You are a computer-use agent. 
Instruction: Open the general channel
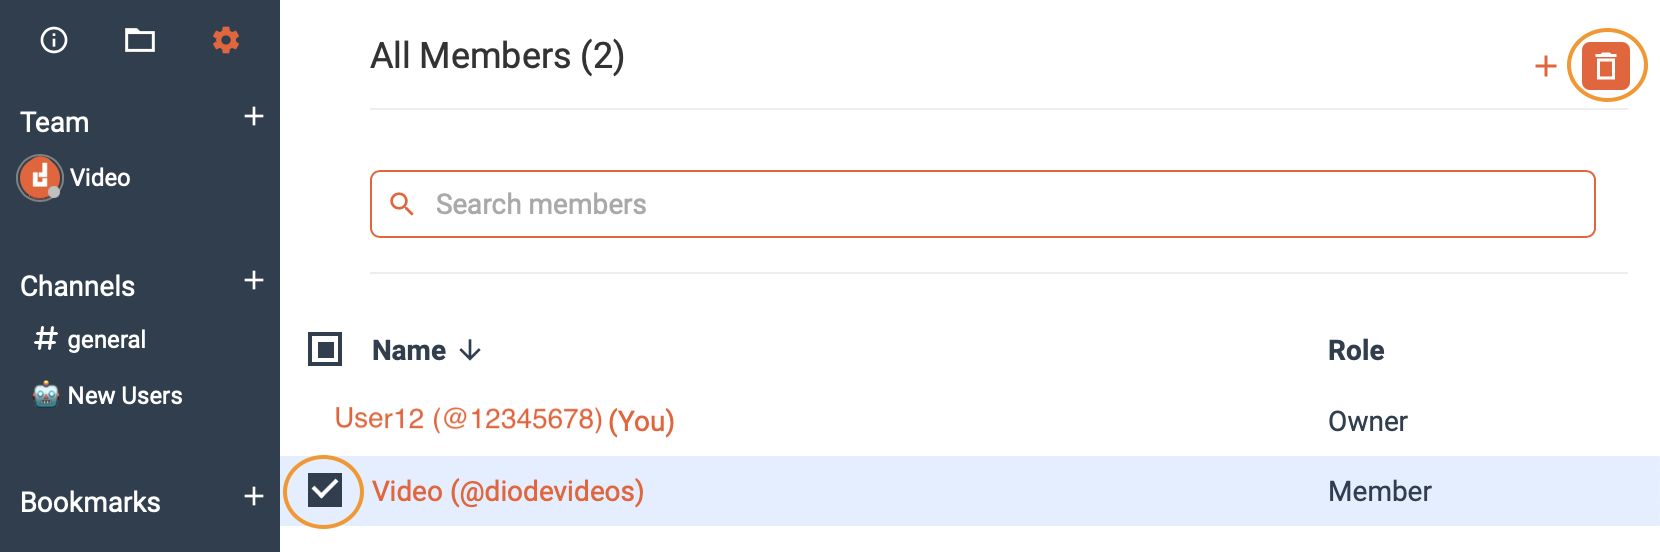[x=106, y=340]
